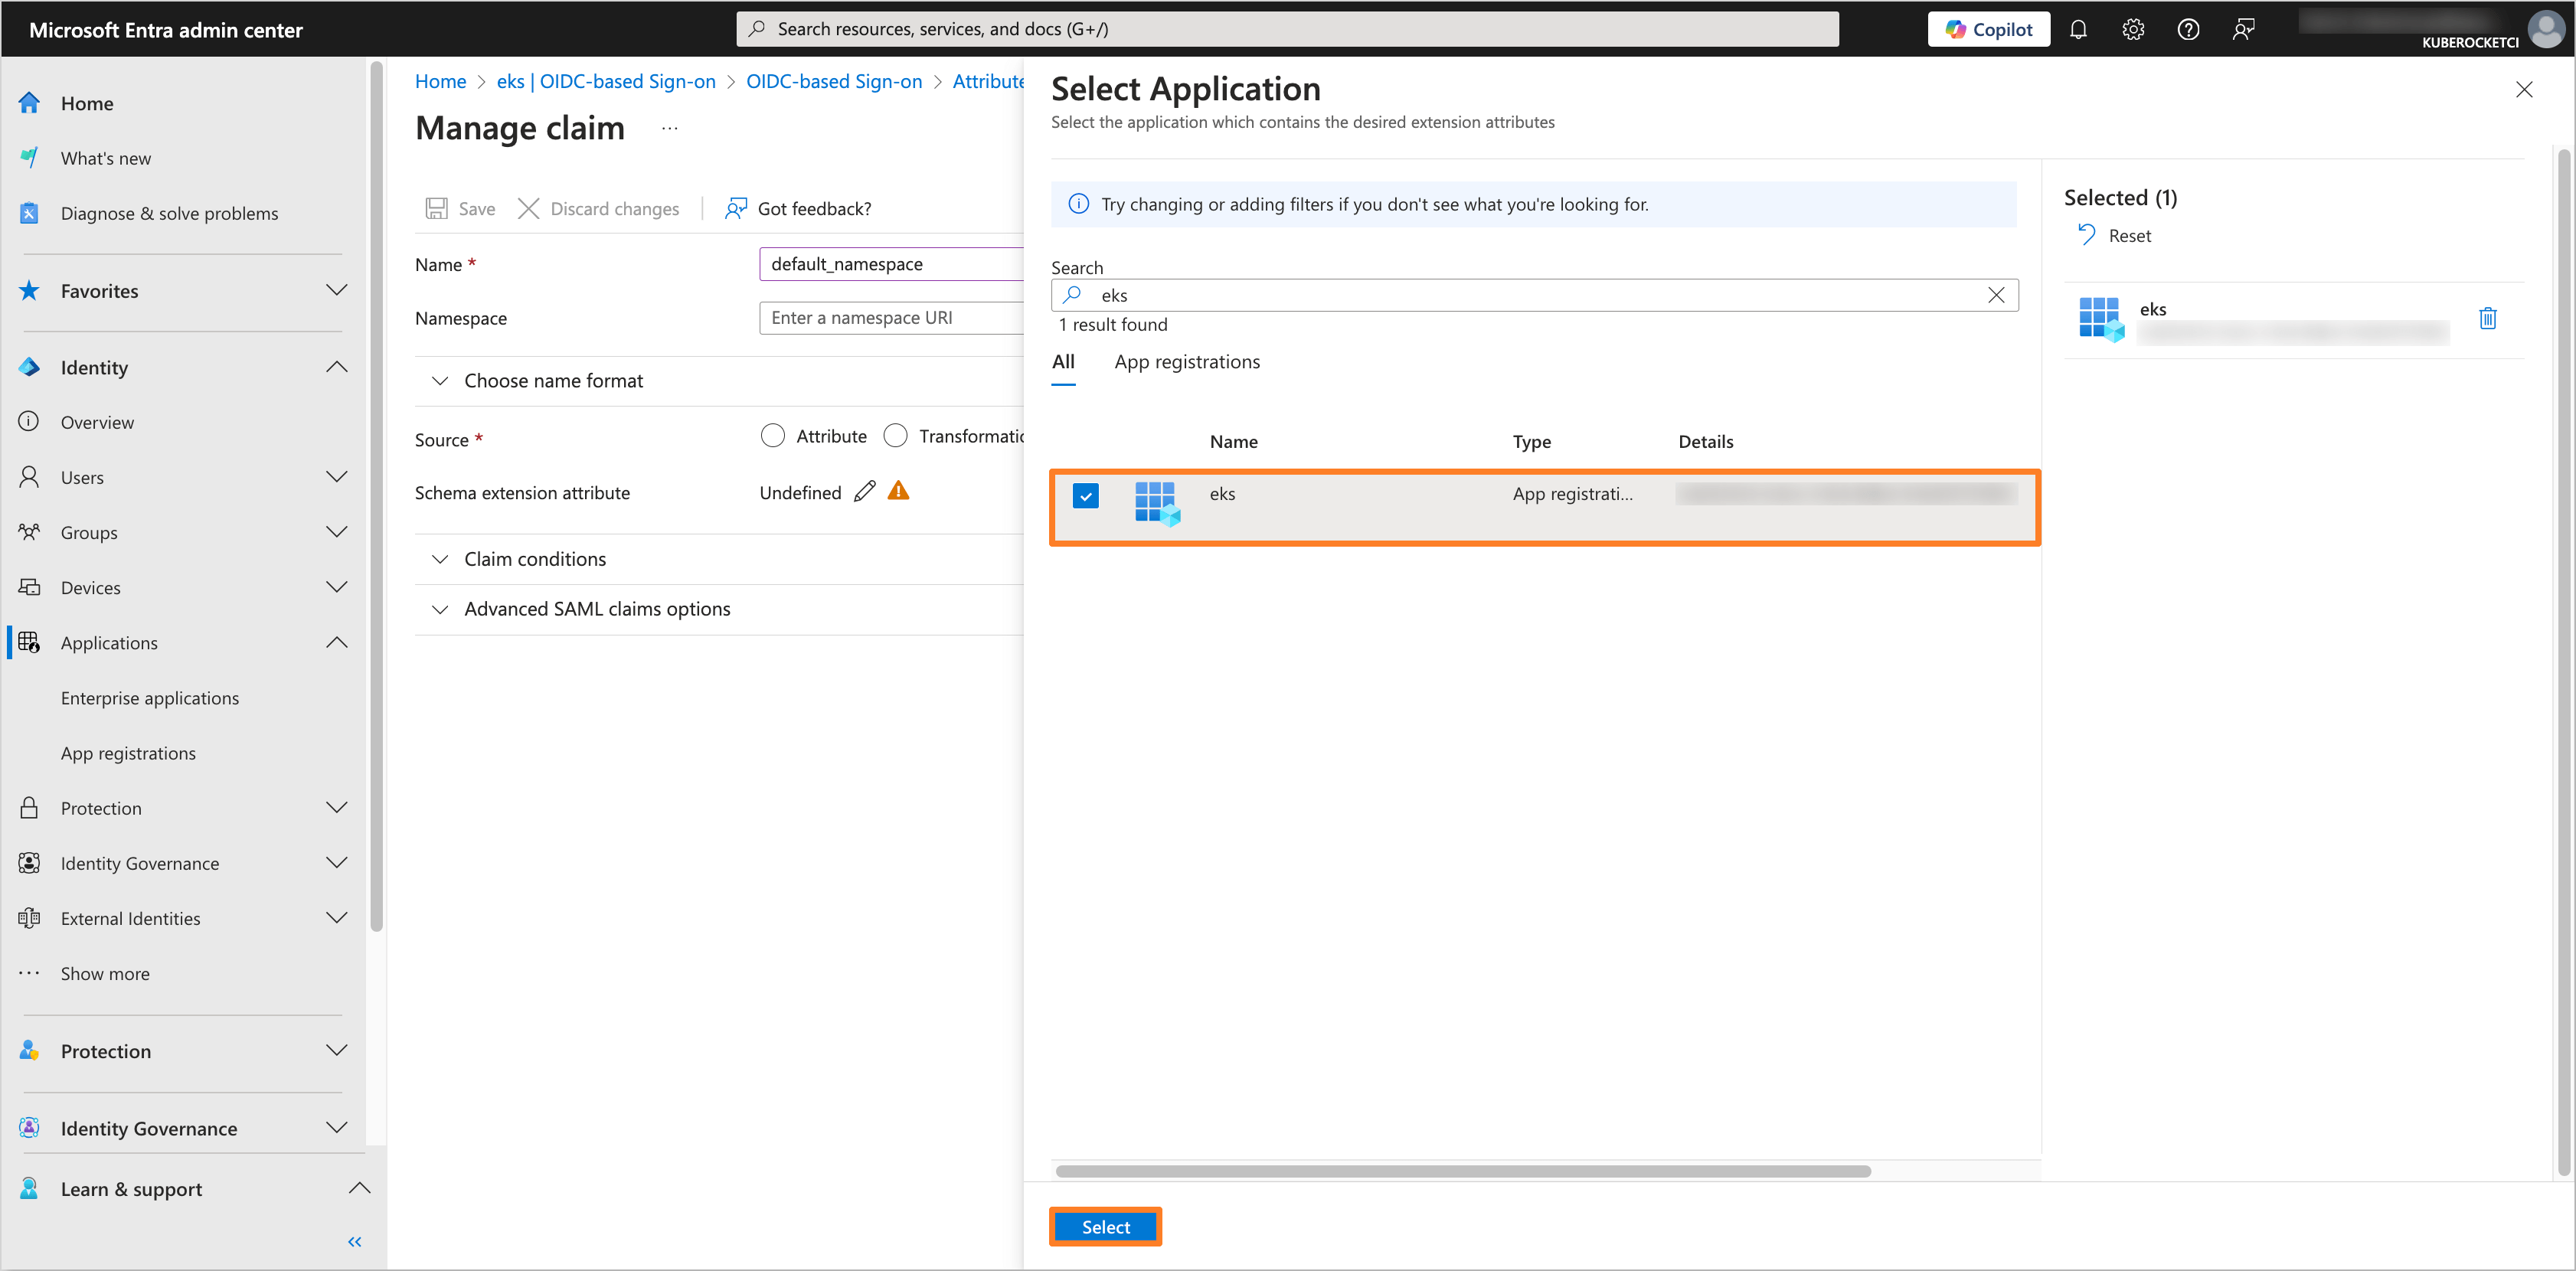The image size is (2576, 1271).
Task: Open the Help question mark icon
Action: [x=2188, y=28]
